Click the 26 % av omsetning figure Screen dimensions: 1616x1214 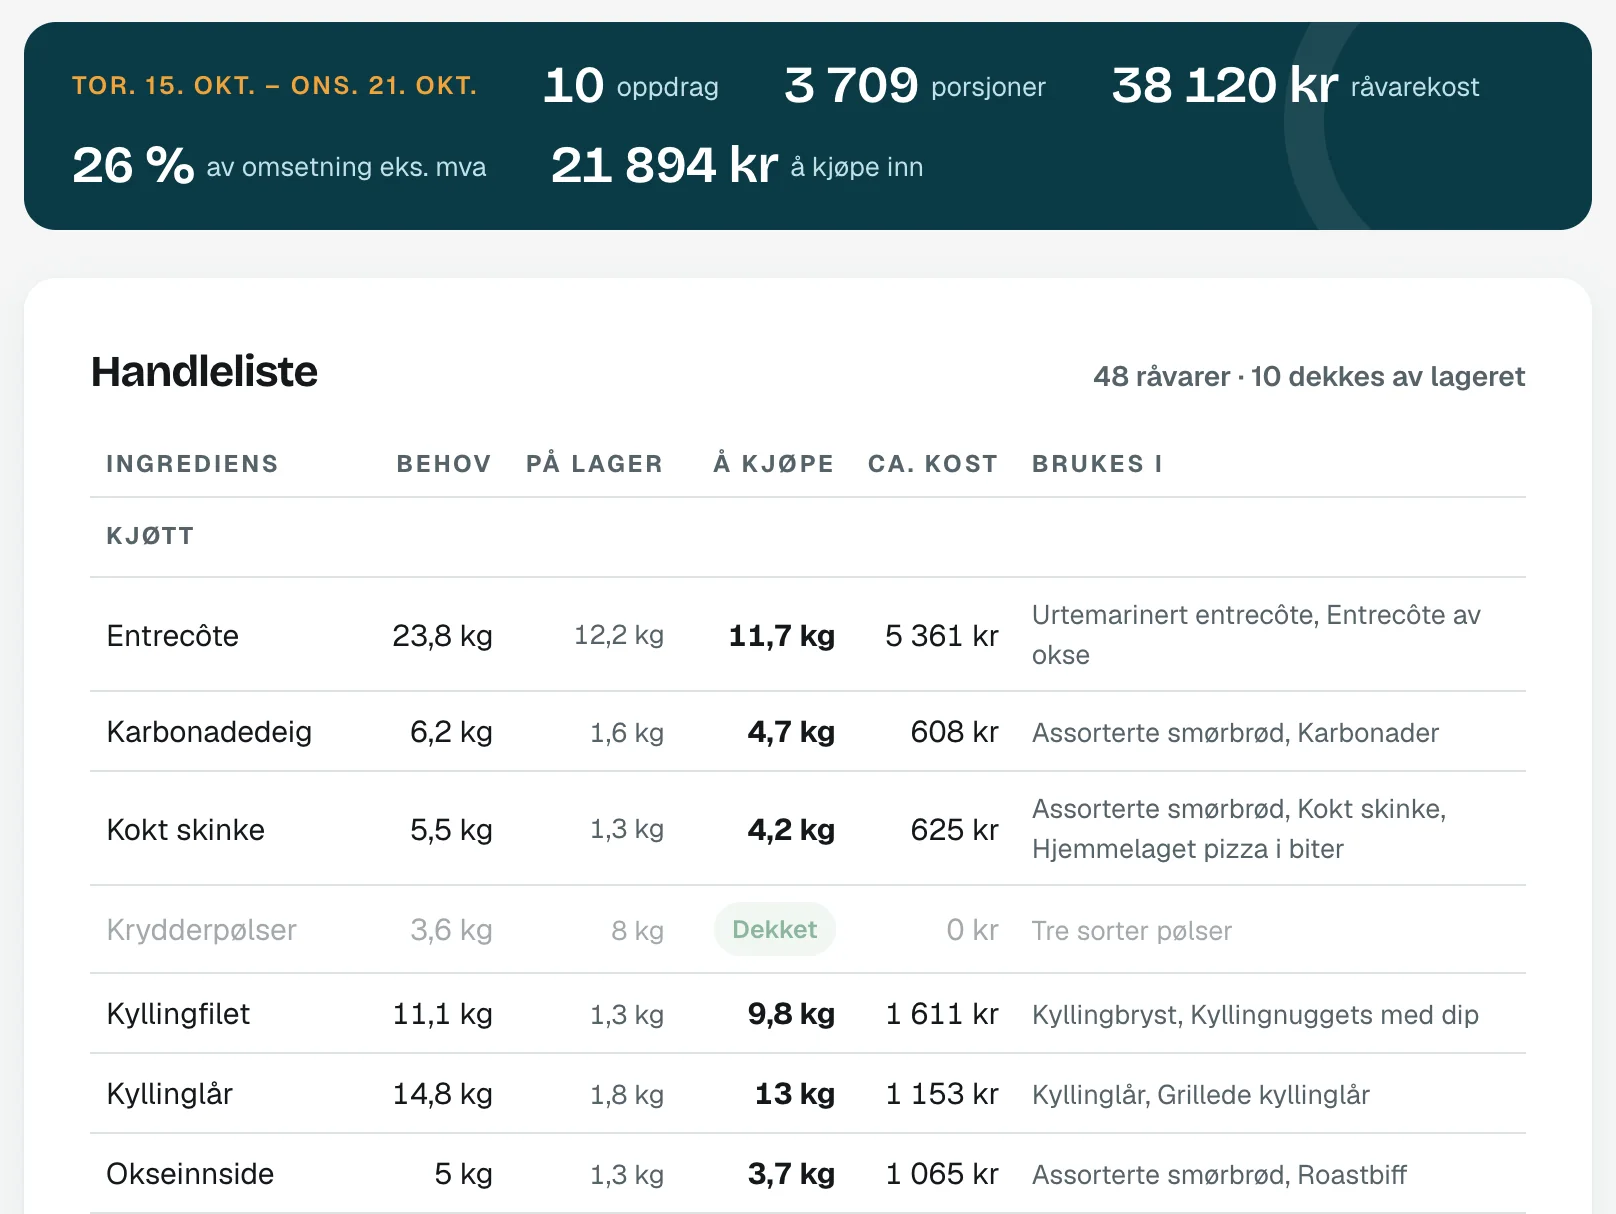point(279,166)
